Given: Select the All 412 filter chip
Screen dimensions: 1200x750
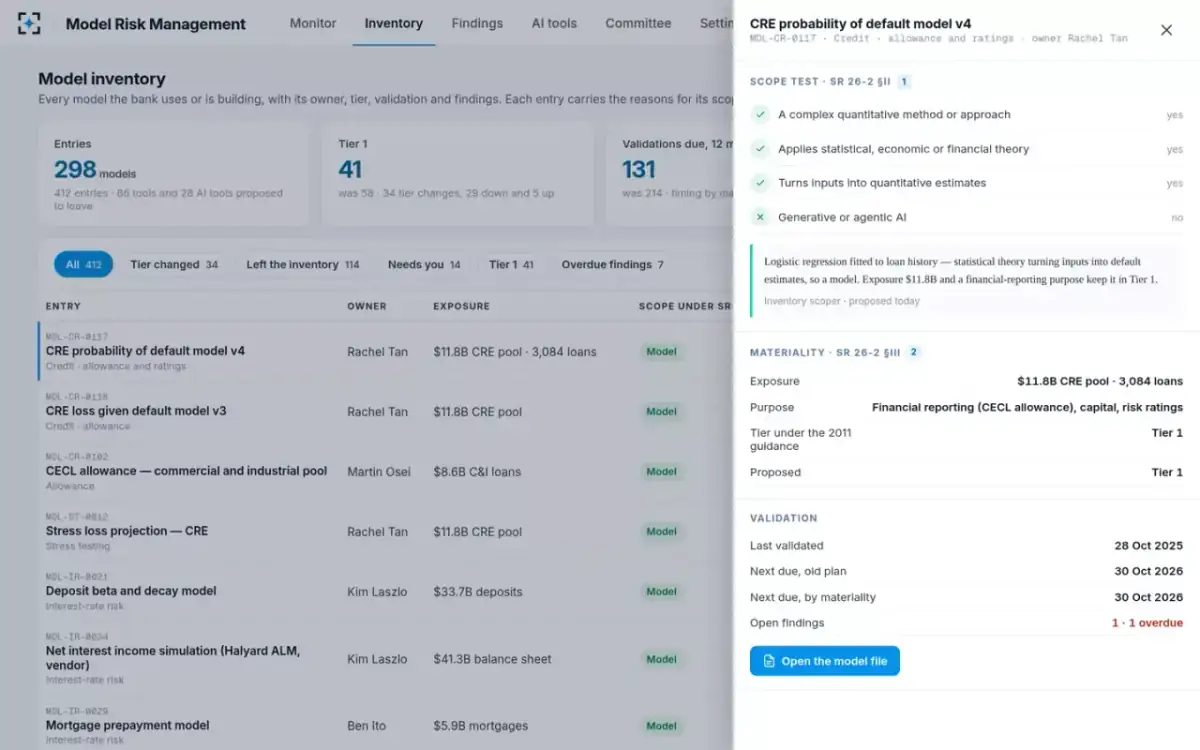Looking at the screenshot, I should click(84, 265).
